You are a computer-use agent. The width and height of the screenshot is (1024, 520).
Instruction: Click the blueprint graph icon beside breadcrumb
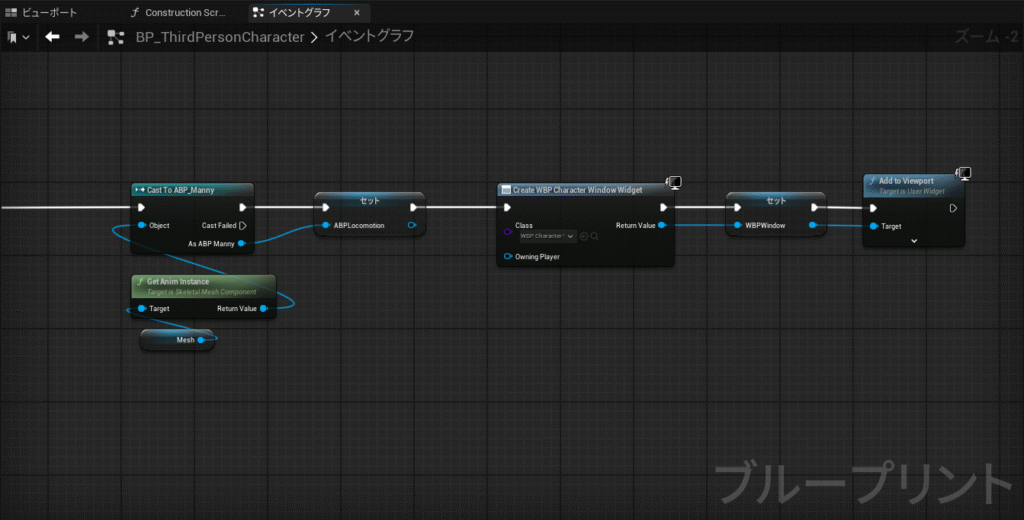[116, 37]
